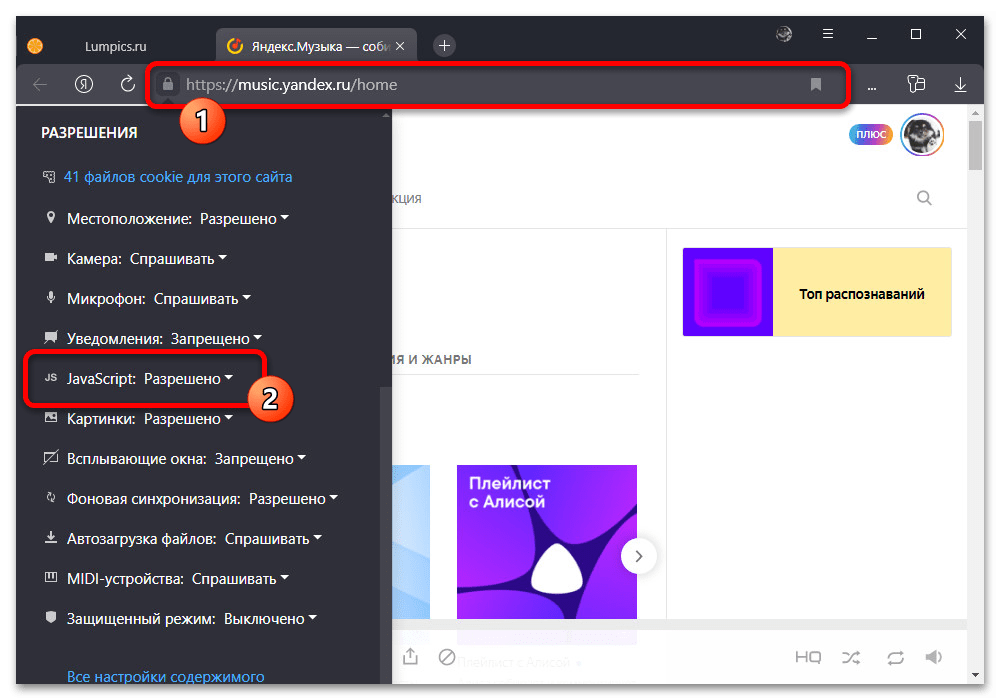The image size is (1000, 700).
Task: Open downloads with the arrow icon
Action: pos(960,85)
